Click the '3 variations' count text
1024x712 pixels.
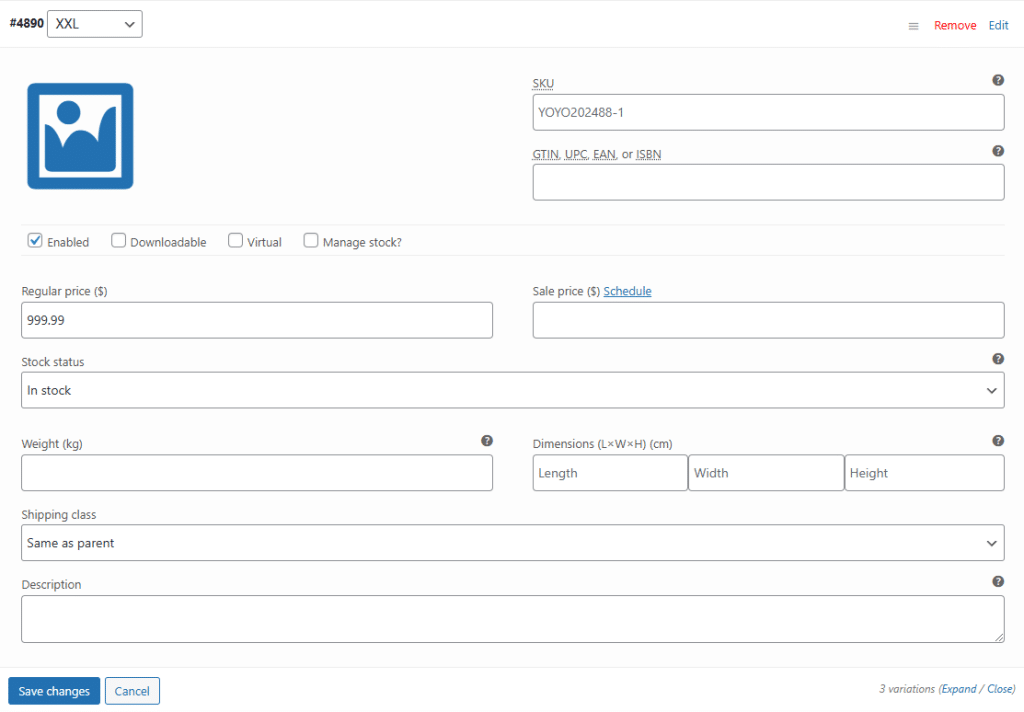[907, 689]
